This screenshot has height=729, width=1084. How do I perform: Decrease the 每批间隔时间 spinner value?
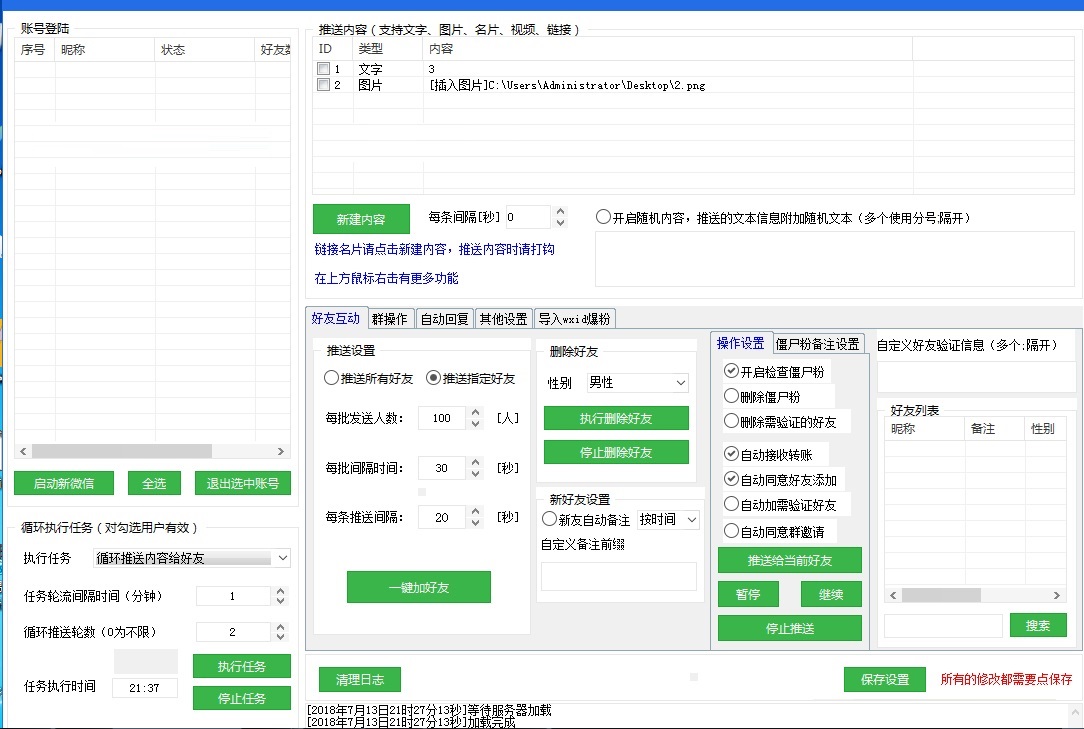(475, 473)
